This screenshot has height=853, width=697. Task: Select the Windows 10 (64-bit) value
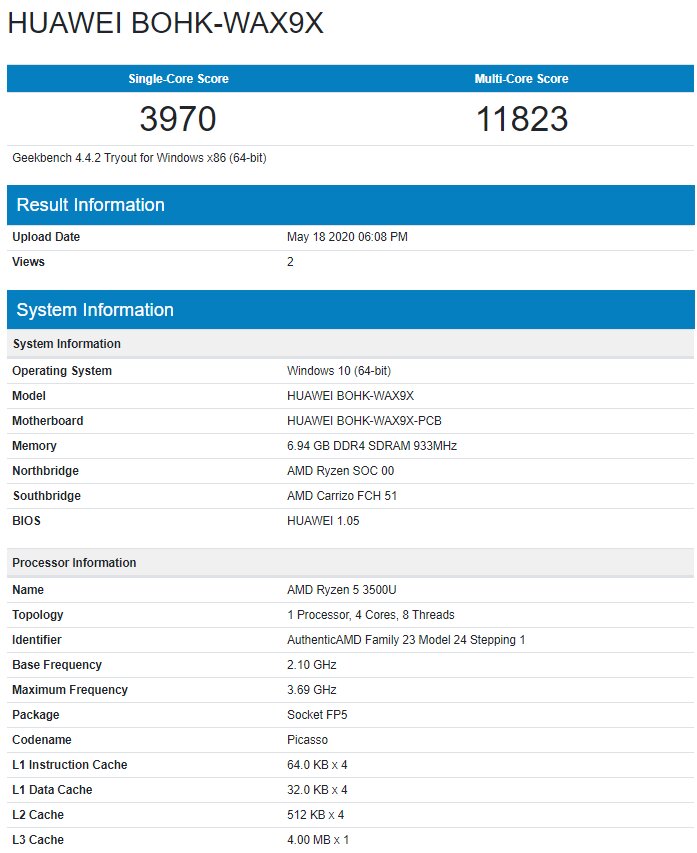point(339,370)
